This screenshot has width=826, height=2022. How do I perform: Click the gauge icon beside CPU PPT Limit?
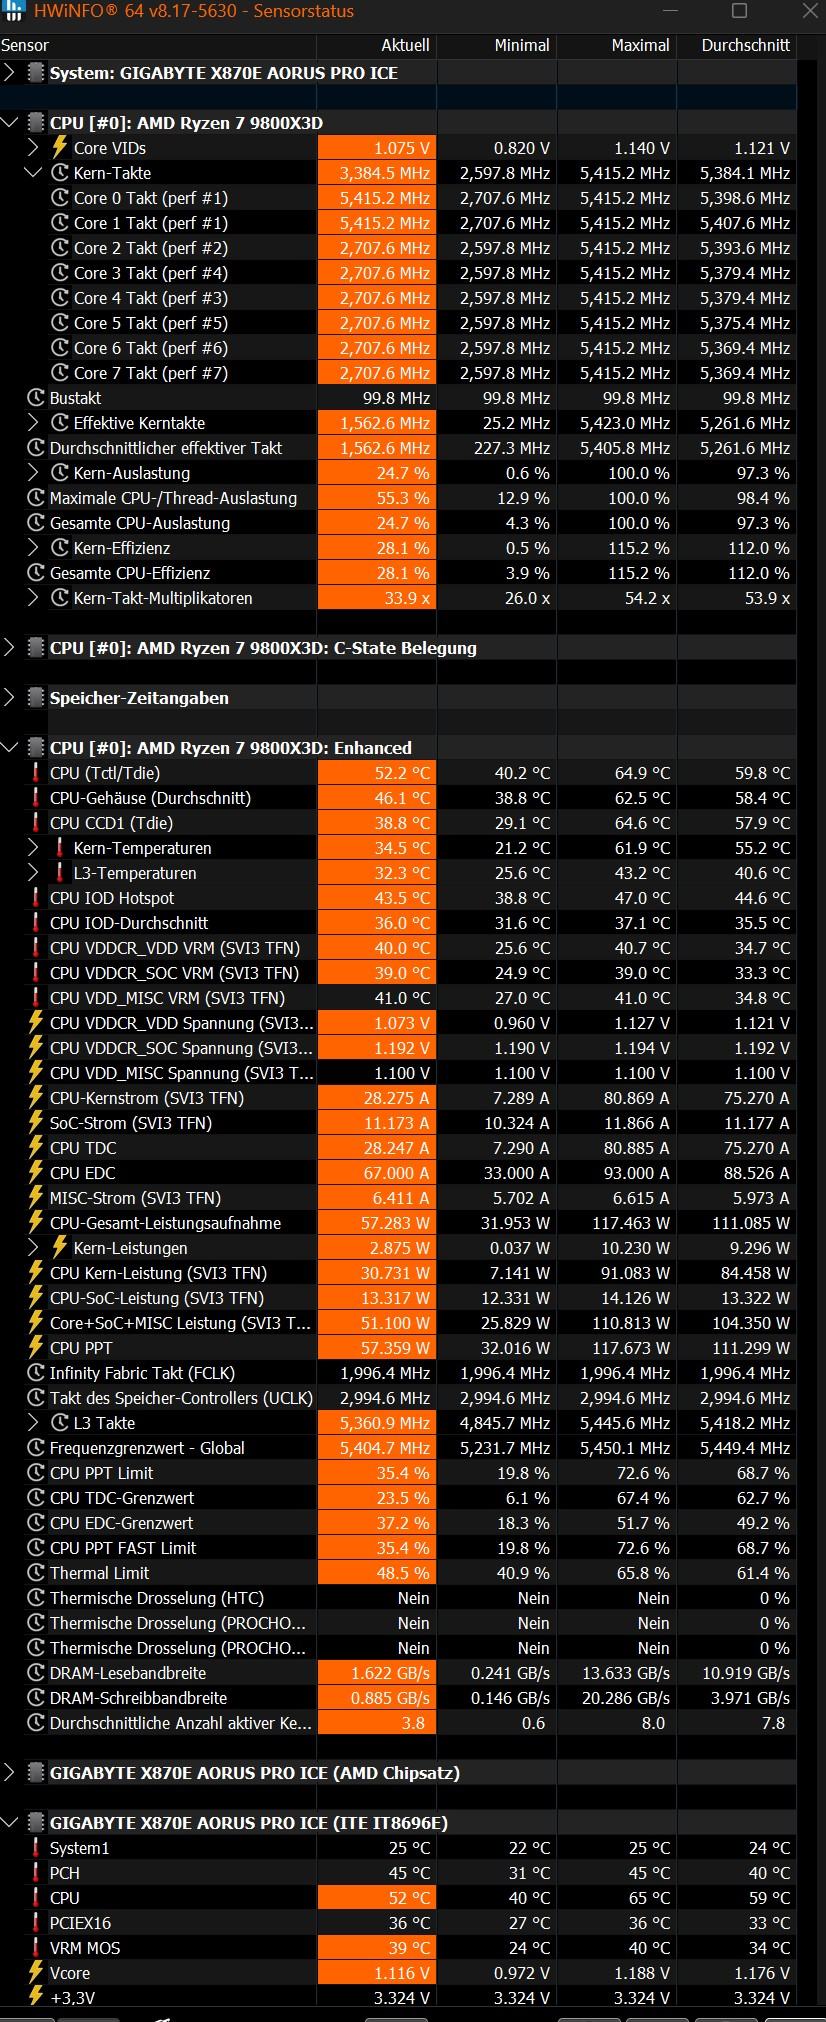(x=36, y=1472)
